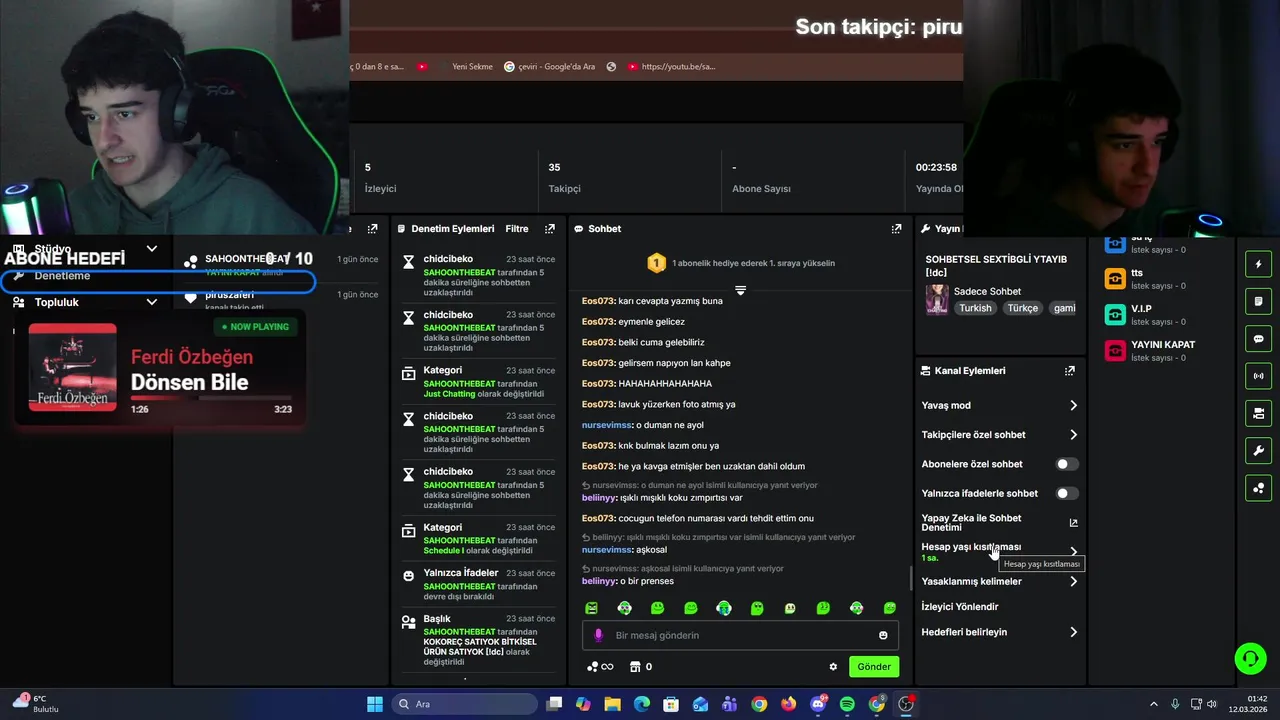The width and height of the screenshot is (1280, 720).
Task: Open Yapay Zeka ile Sohbet Denetimi external link
Action: tap(1074, 523)
